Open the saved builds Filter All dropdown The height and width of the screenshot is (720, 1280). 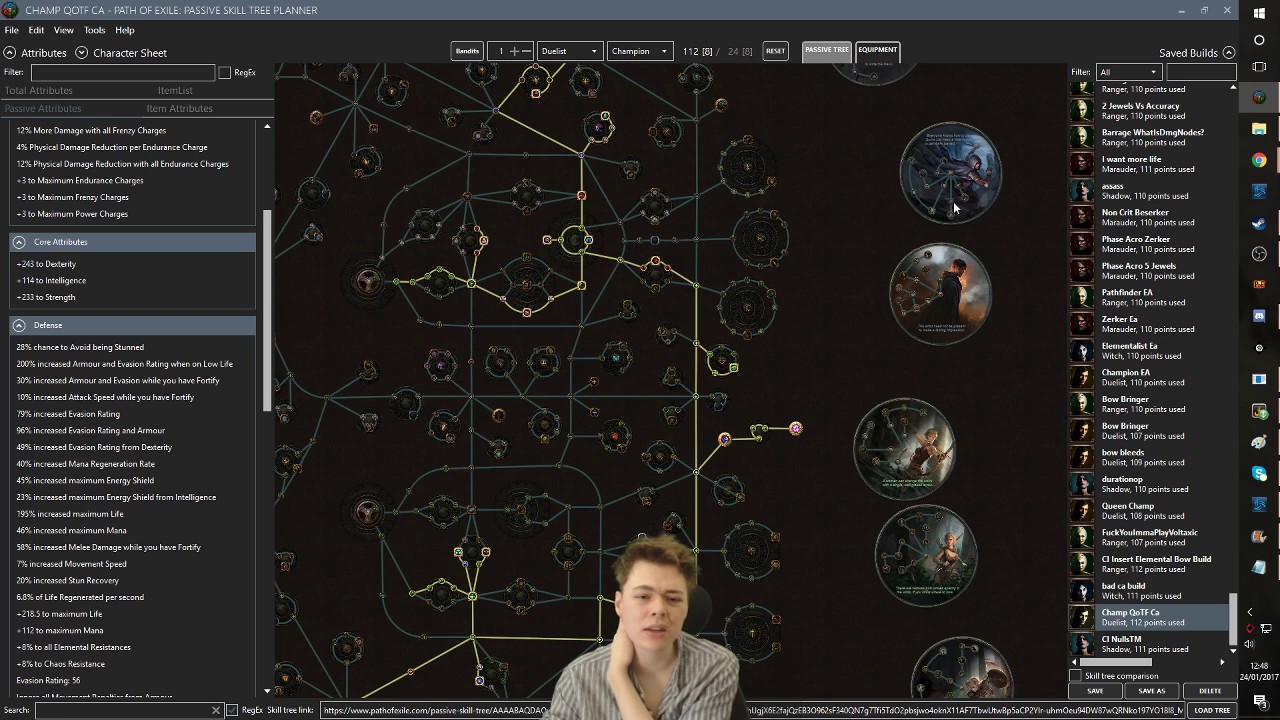pyautogui.click(x=1128, y=72)
